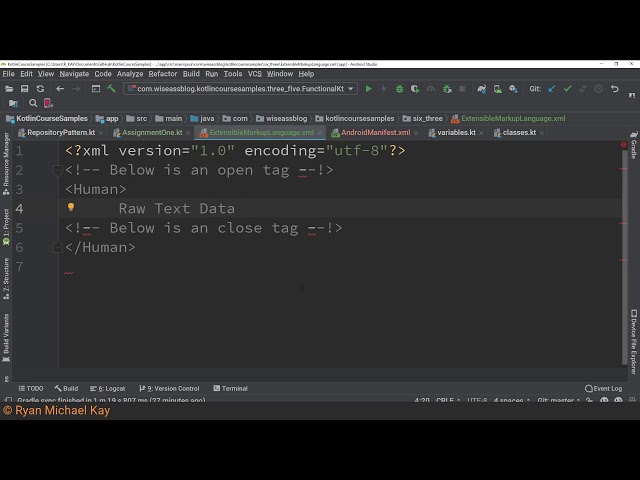This screenshot has width=640, height=480.
Task: Open the 9: Version Control tool window
Action: [169, 389]
